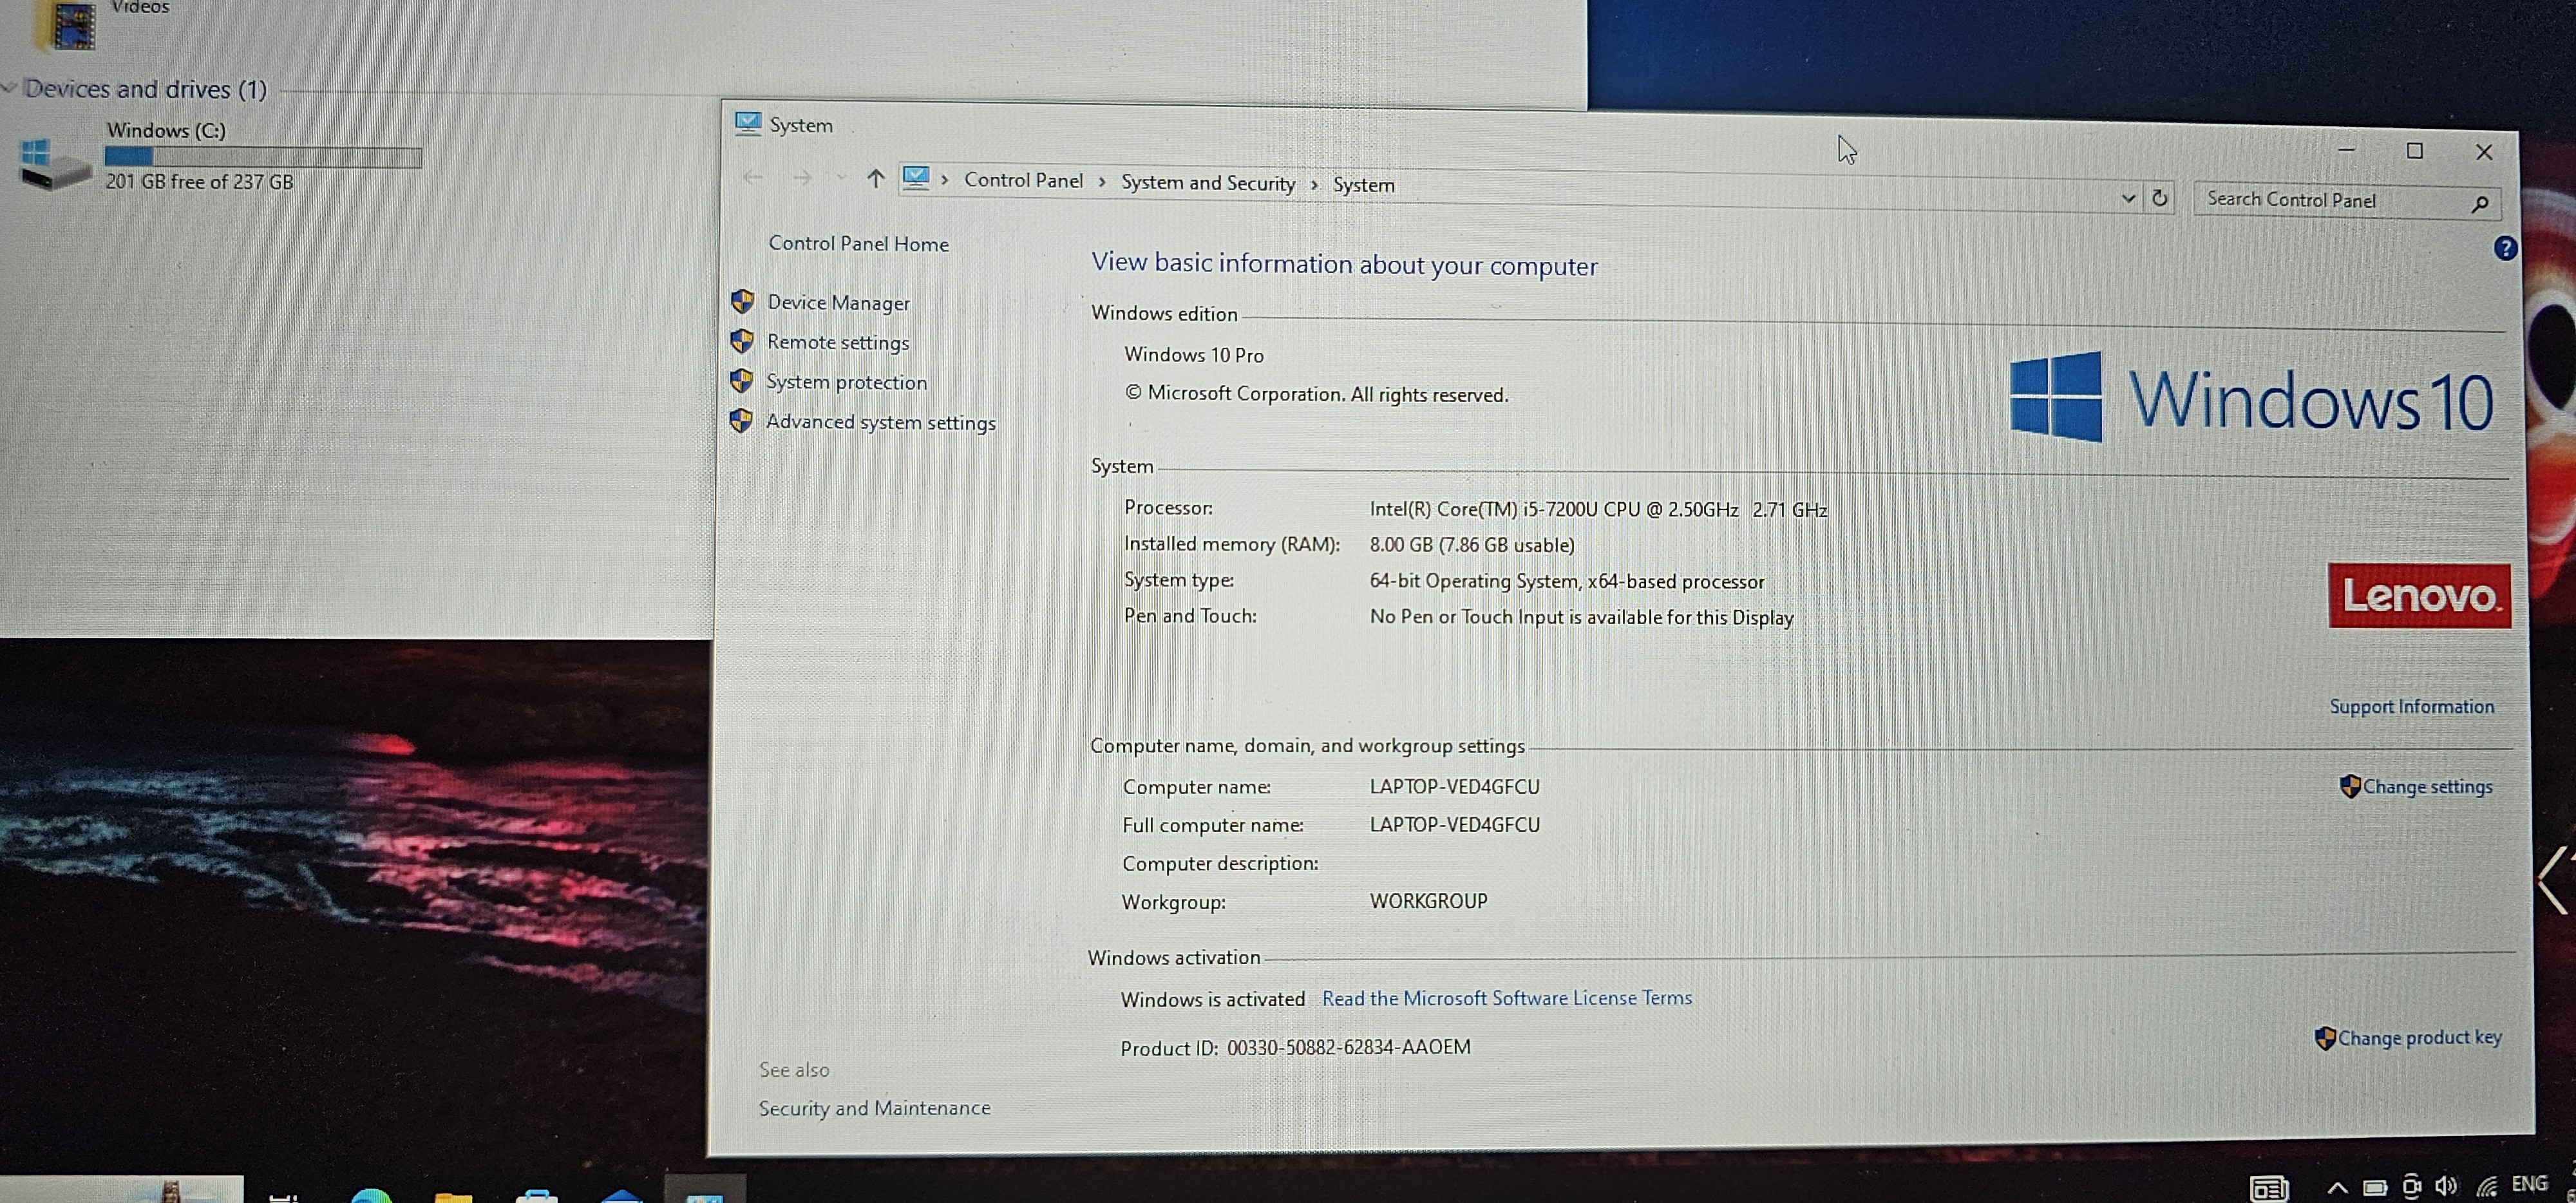This screenshot has height=1203, width=2576.
Task: Click the C: drive usage bar
Action: coord(263,157)
